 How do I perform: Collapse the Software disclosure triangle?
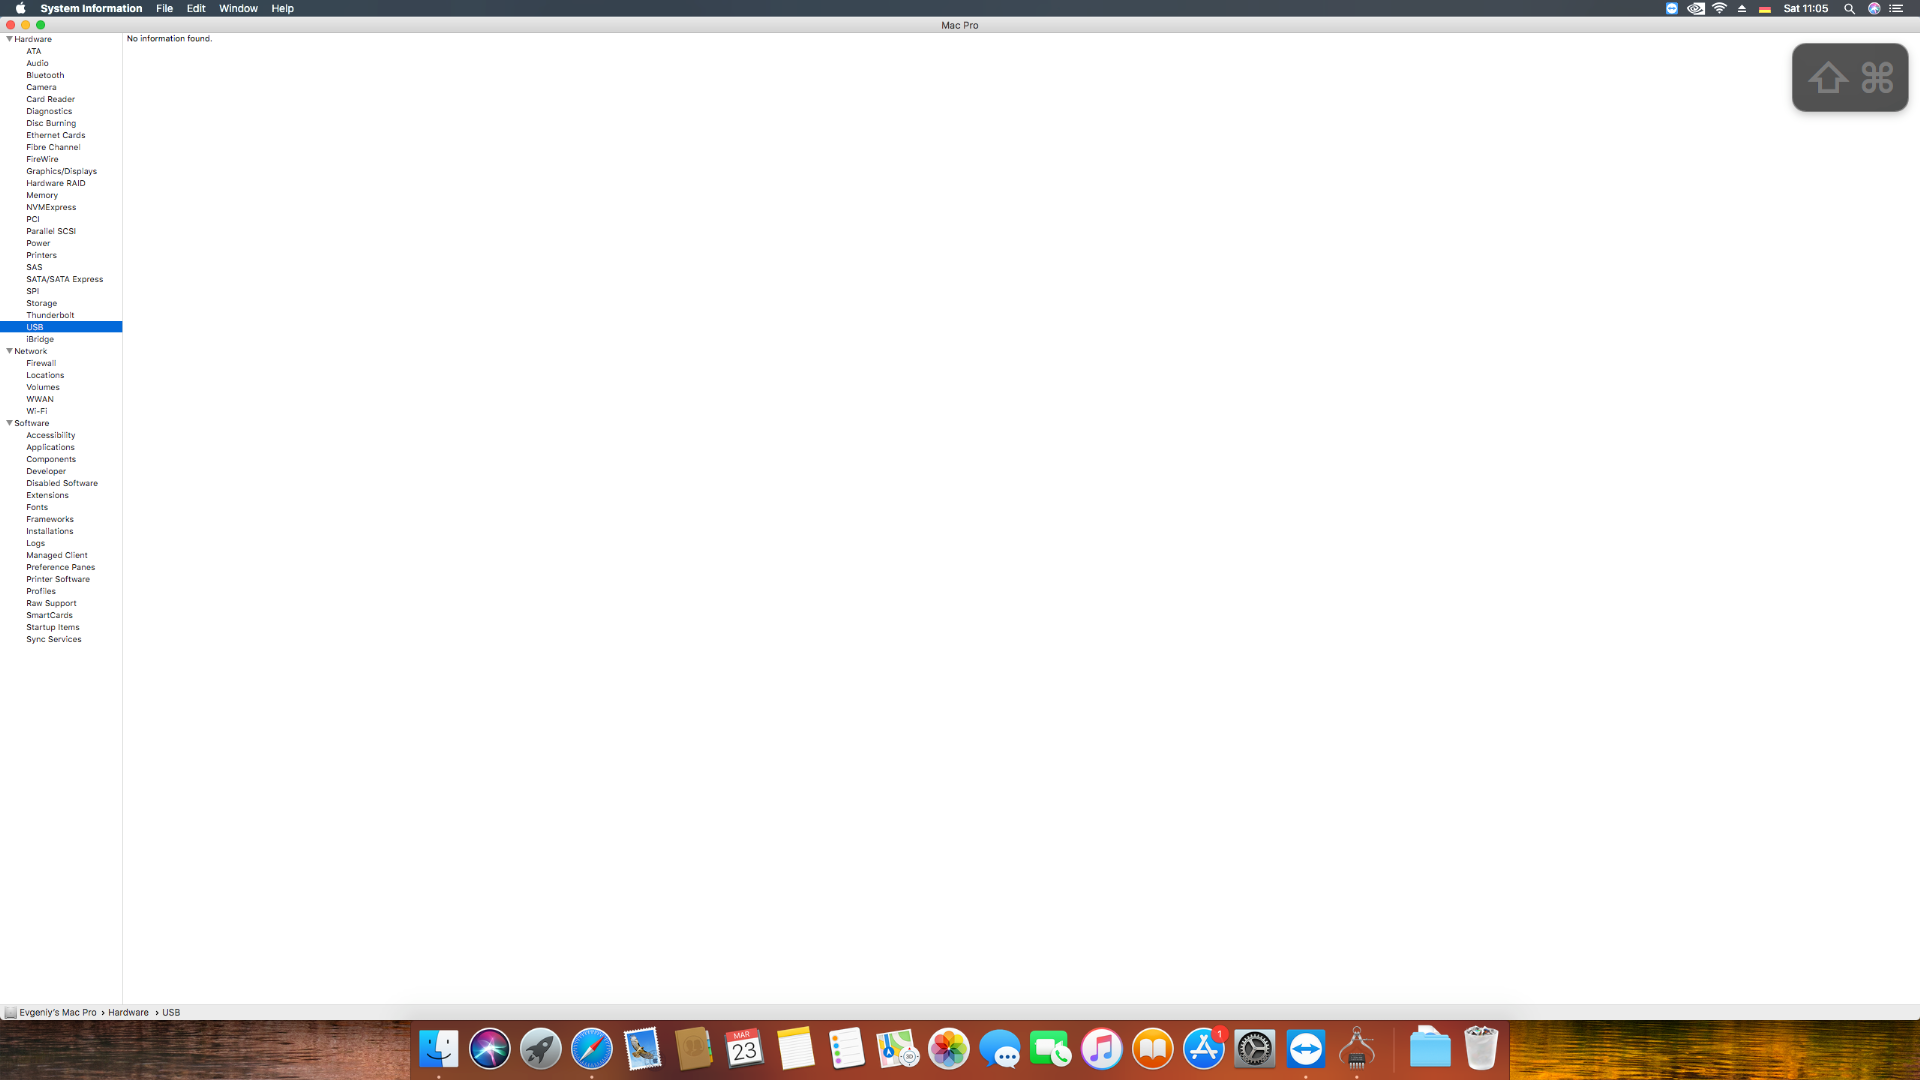[x=10, y=423]
